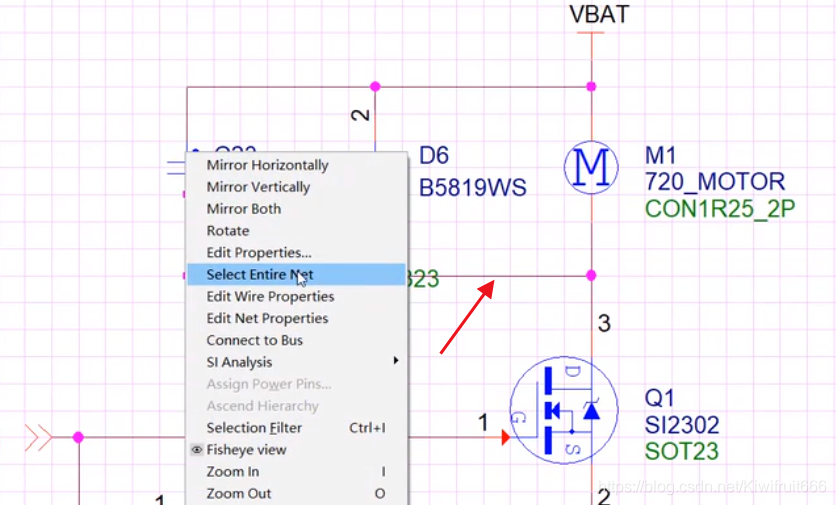836x505 pixels.
Task: Open Edit Properties... dialog
Action: click(x=259, y=253)
